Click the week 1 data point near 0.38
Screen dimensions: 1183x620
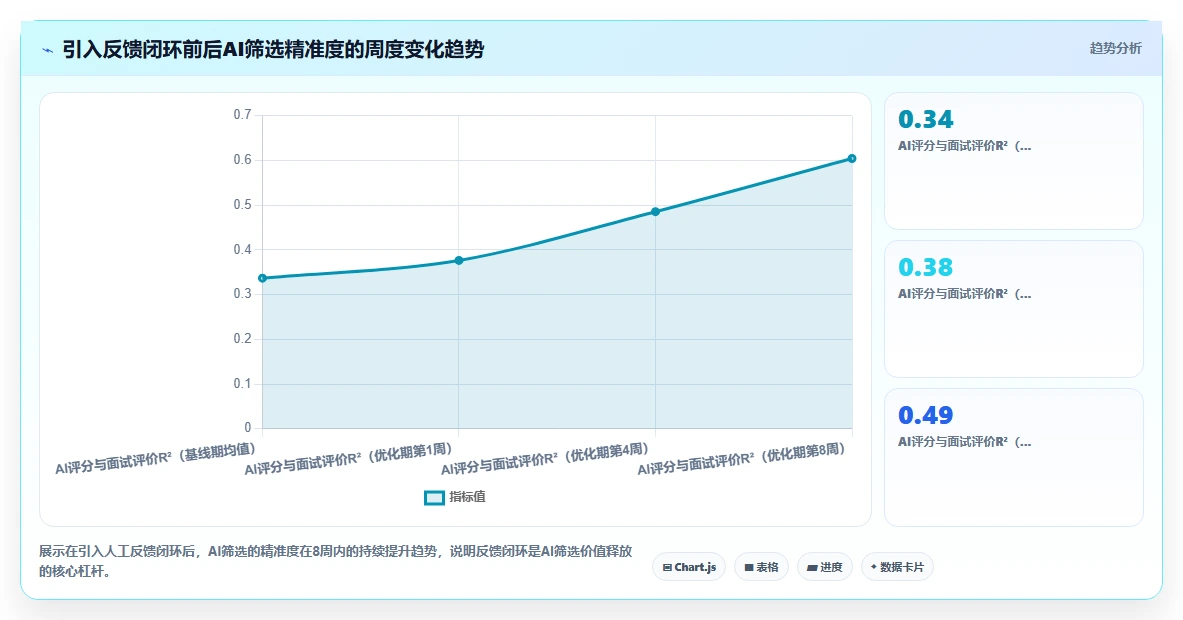point(459,260)
